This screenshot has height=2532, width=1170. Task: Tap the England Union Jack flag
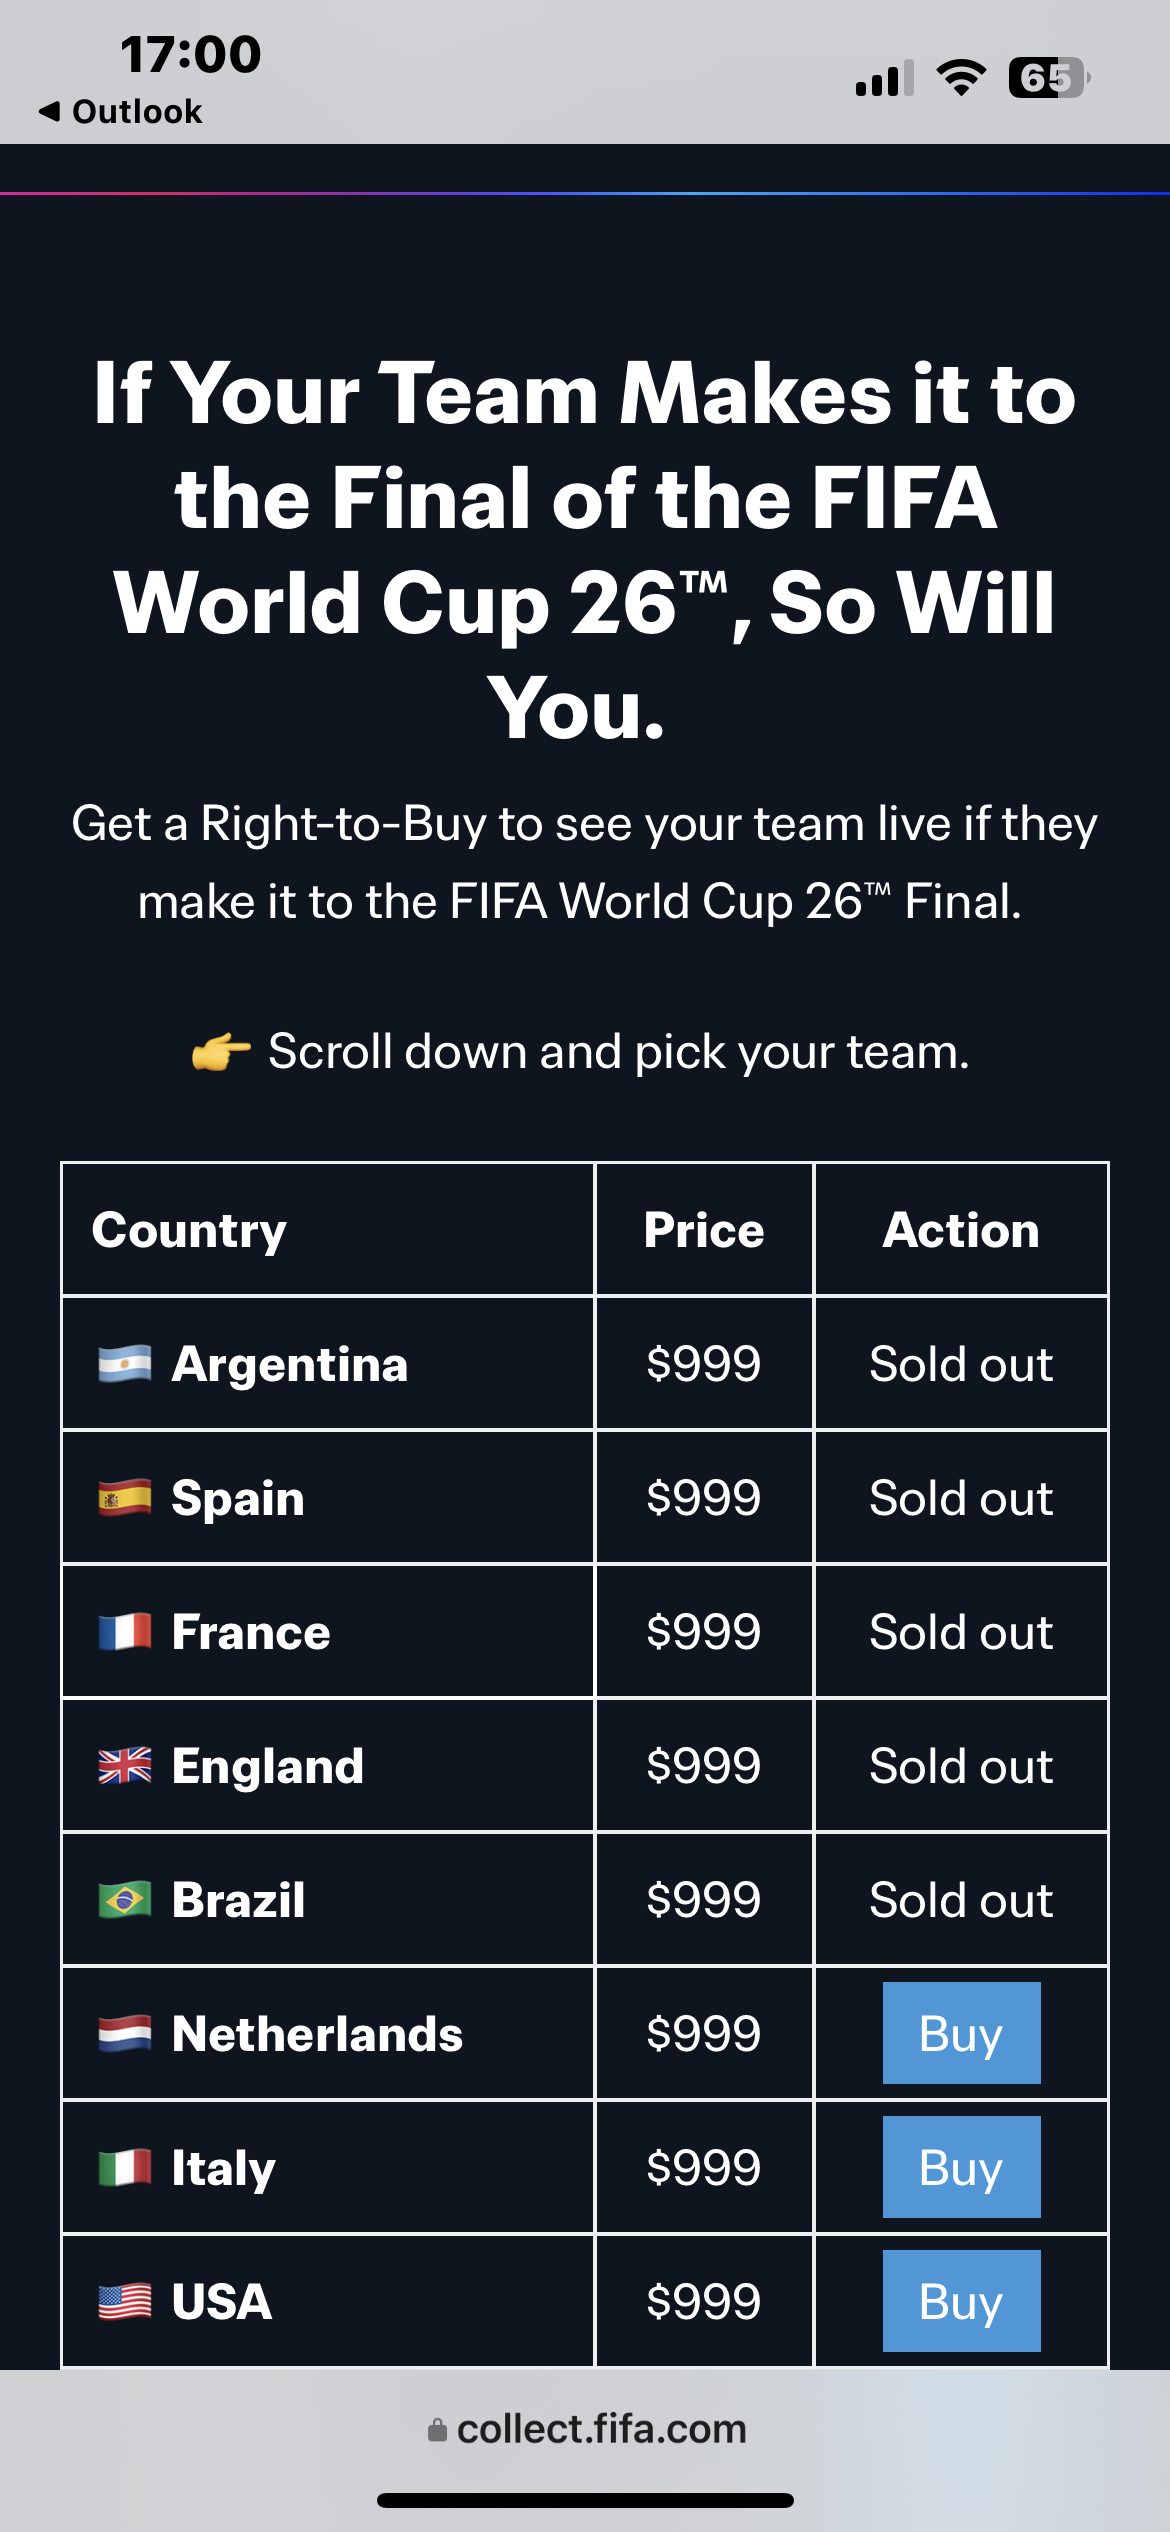125,1766
